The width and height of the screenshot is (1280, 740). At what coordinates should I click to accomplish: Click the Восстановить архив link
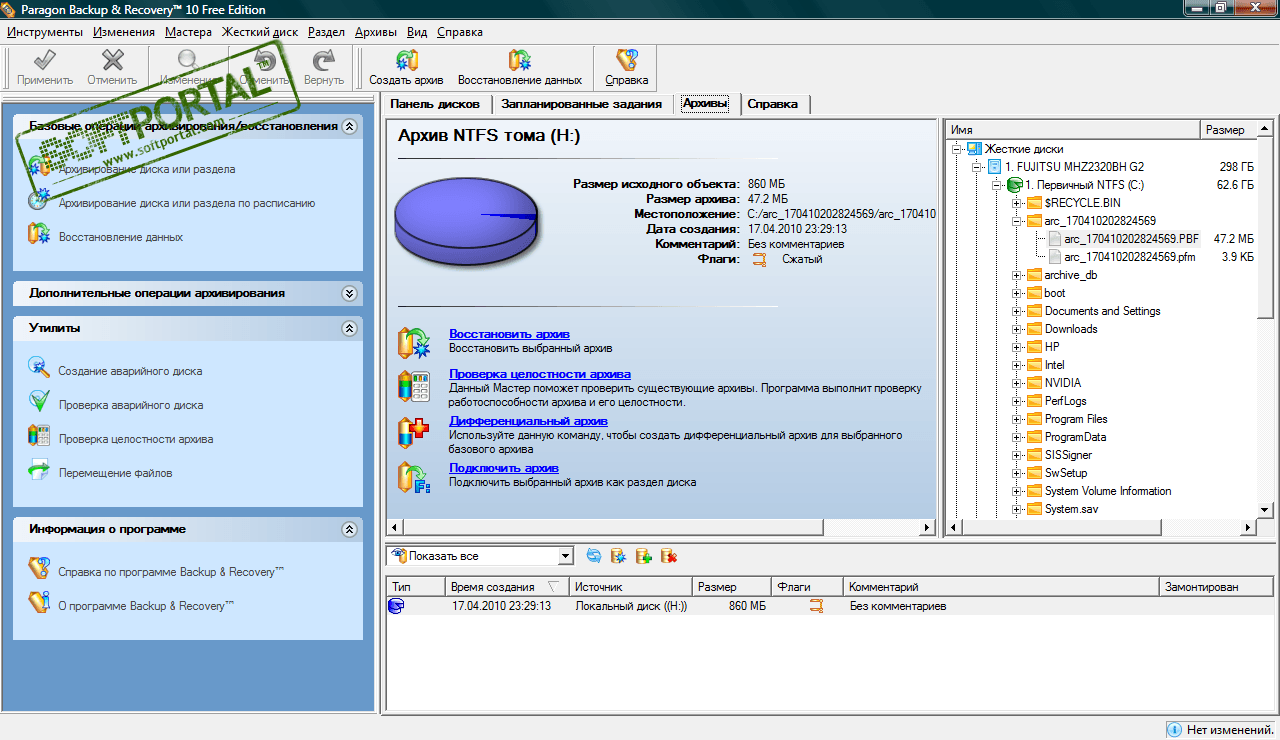point(509,333)
